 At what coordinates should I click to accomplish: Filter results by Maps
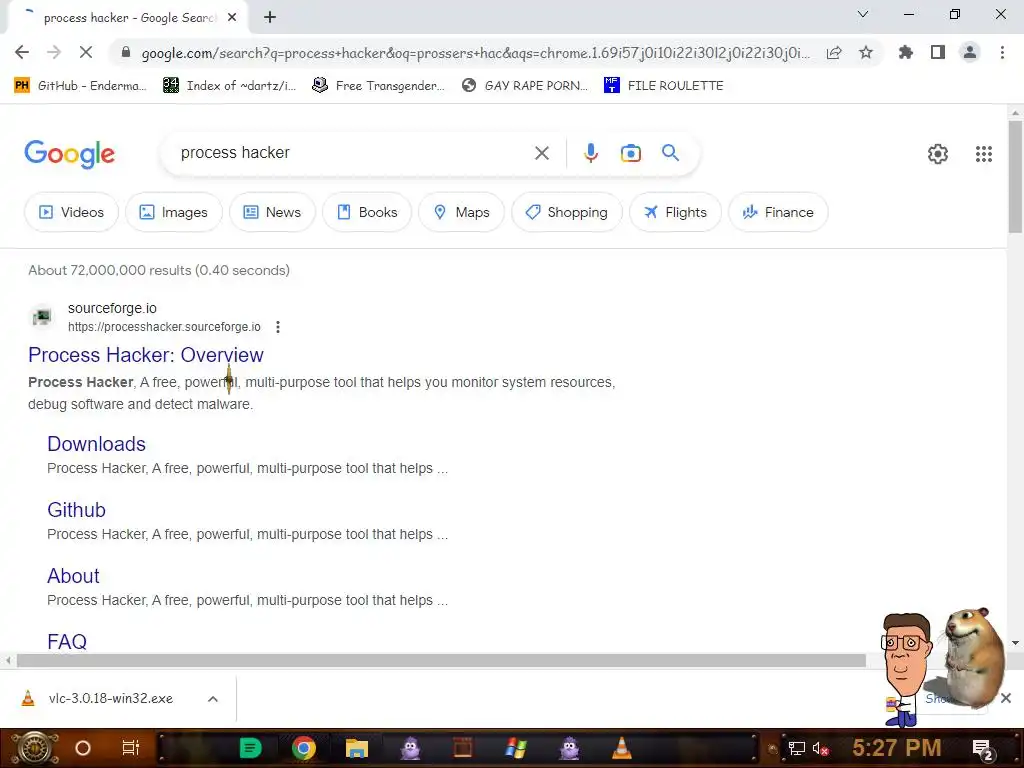click(x=462, y=212)
